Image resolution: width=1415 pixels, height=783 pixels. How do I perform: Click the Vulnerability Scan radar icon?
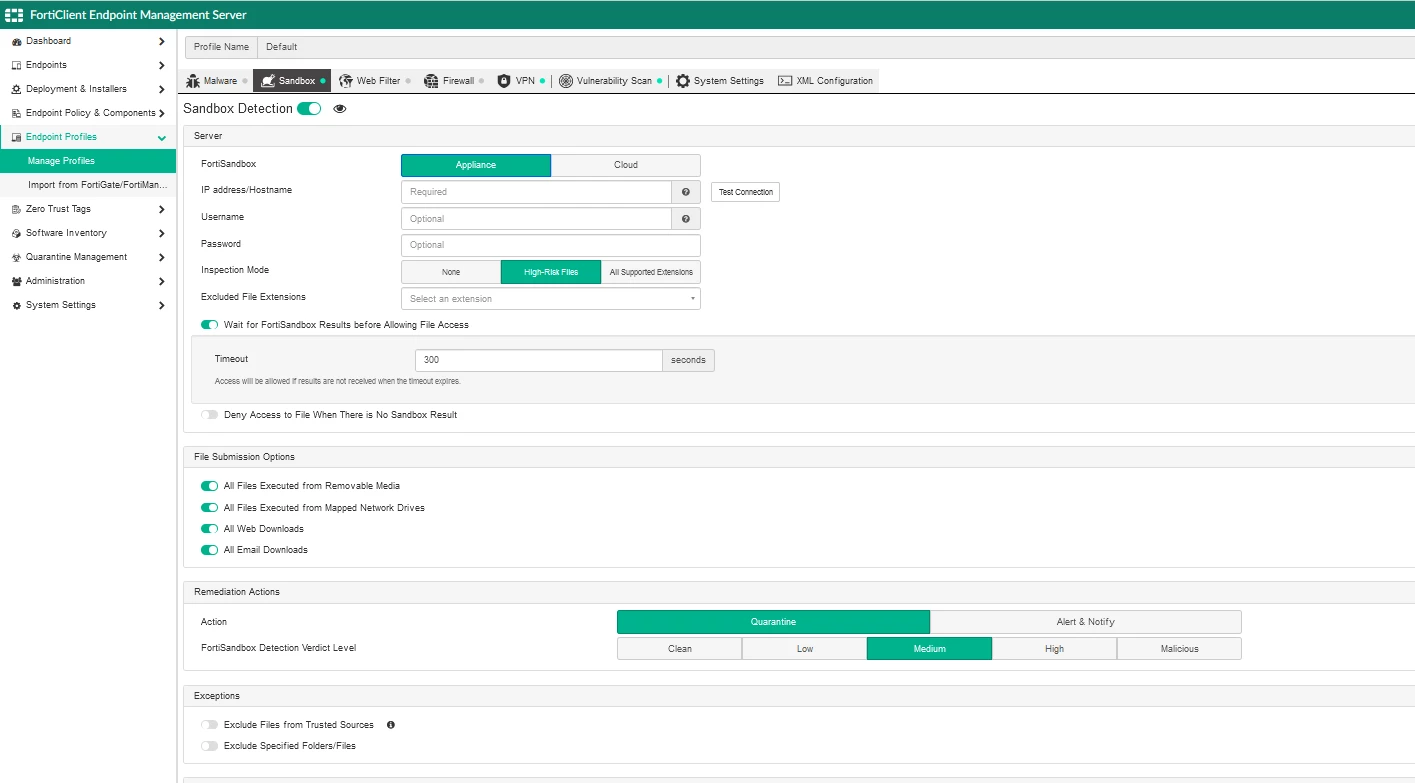tap(566, 81)
